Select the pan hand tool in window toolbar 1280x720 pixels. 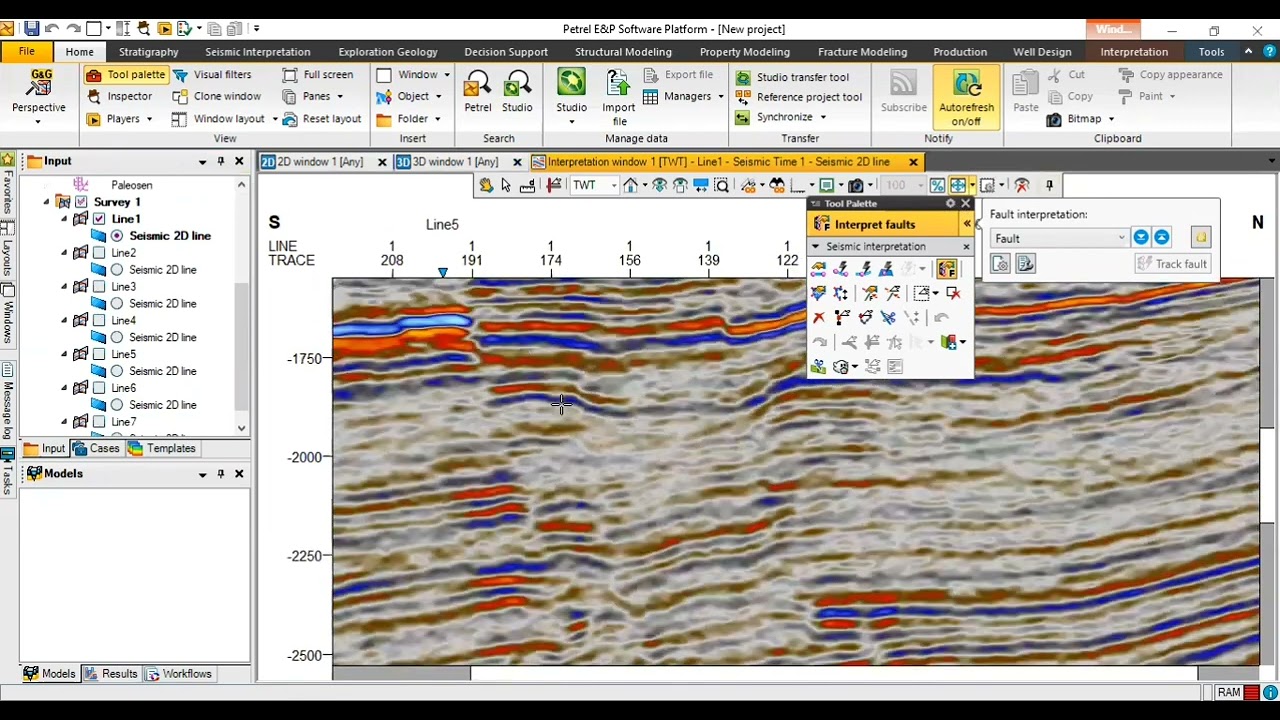[486, 185]
